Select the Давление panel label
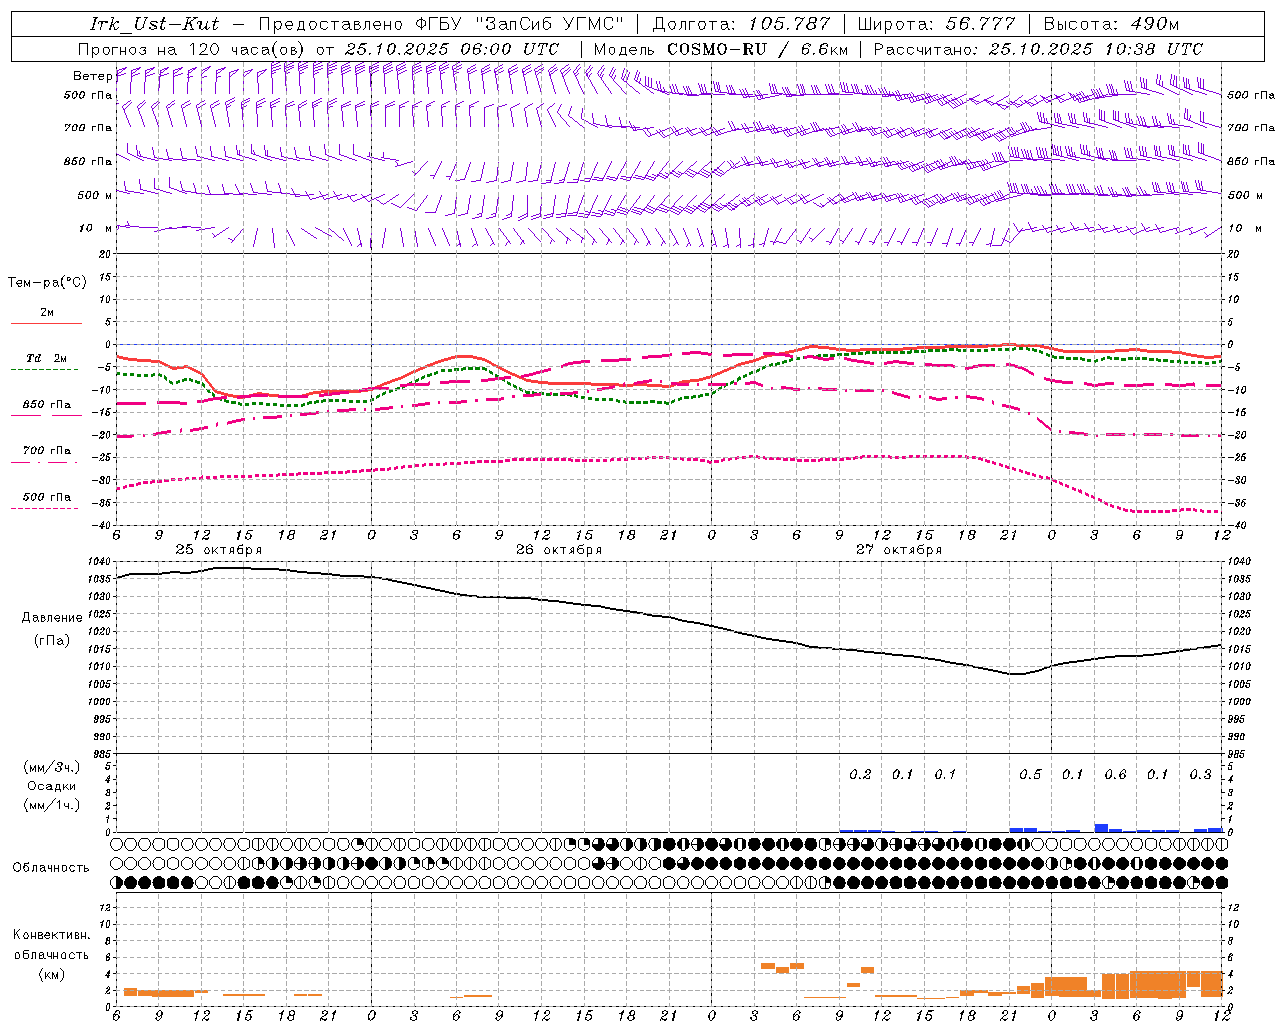Viewport: 1280px width, 1024px height. point(52,618)
